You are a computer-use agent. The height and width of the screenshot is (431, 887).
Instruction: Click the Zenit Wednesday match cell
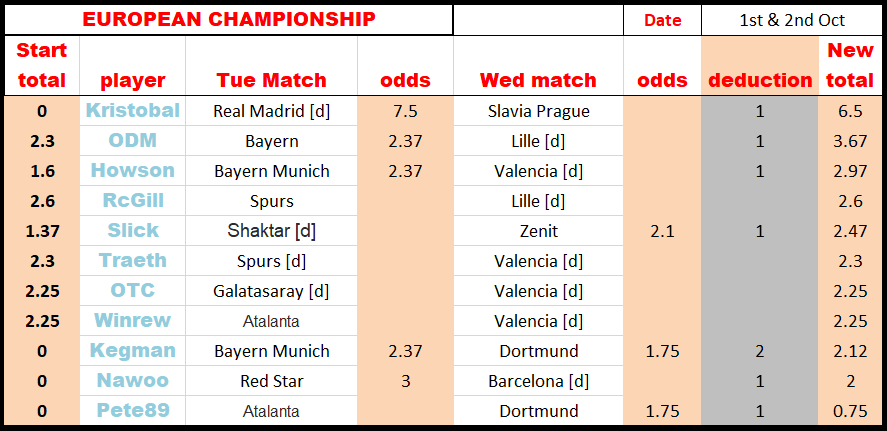(538, 230)
